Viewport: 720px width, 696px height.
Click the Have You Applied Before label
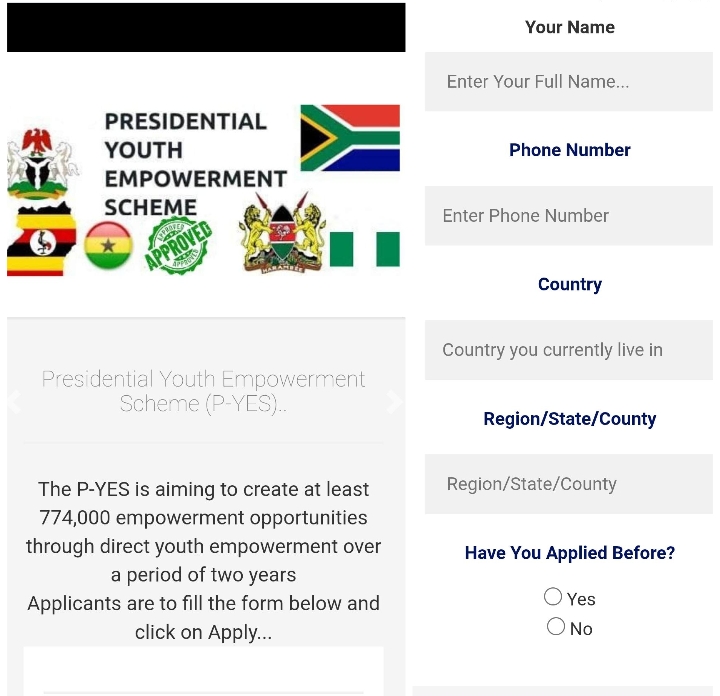(570, 553)
